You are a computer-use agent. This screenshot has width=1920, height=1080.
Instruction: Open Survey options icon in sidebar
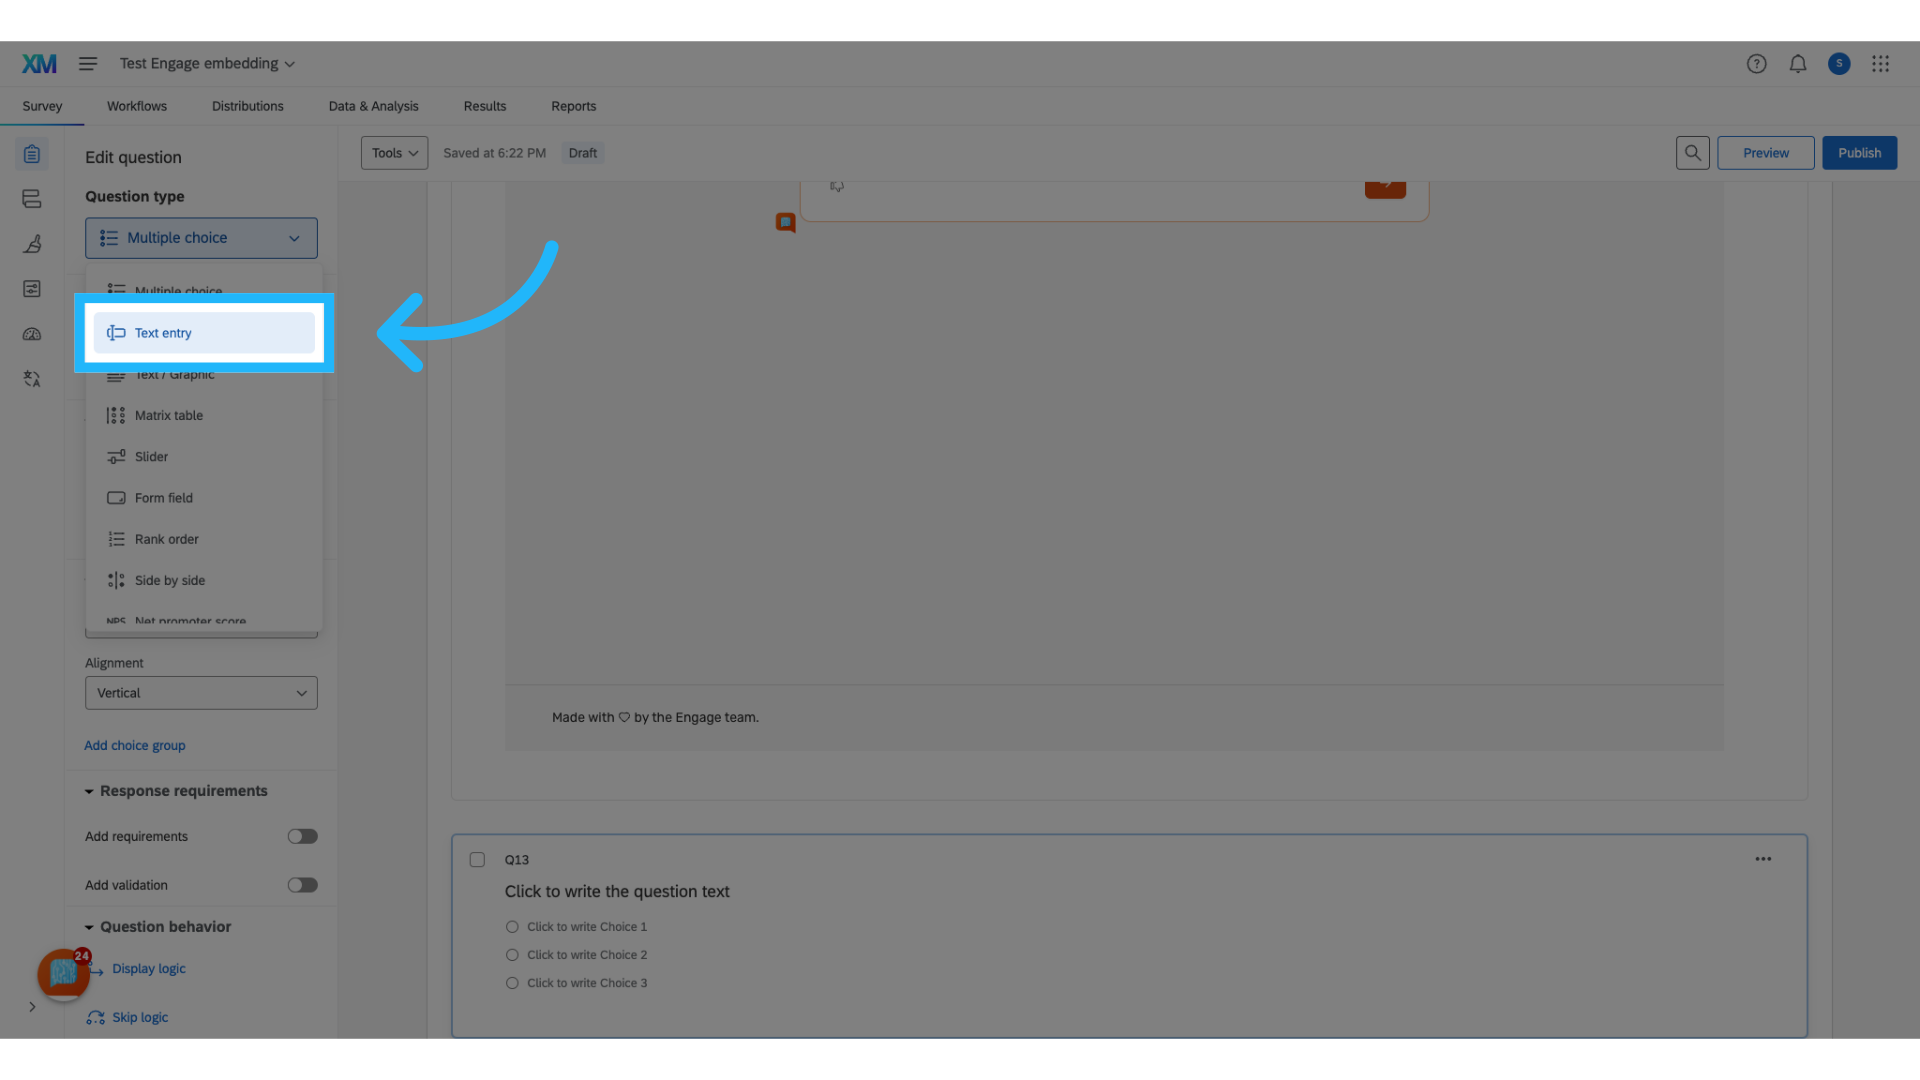[x=32, y=289]
